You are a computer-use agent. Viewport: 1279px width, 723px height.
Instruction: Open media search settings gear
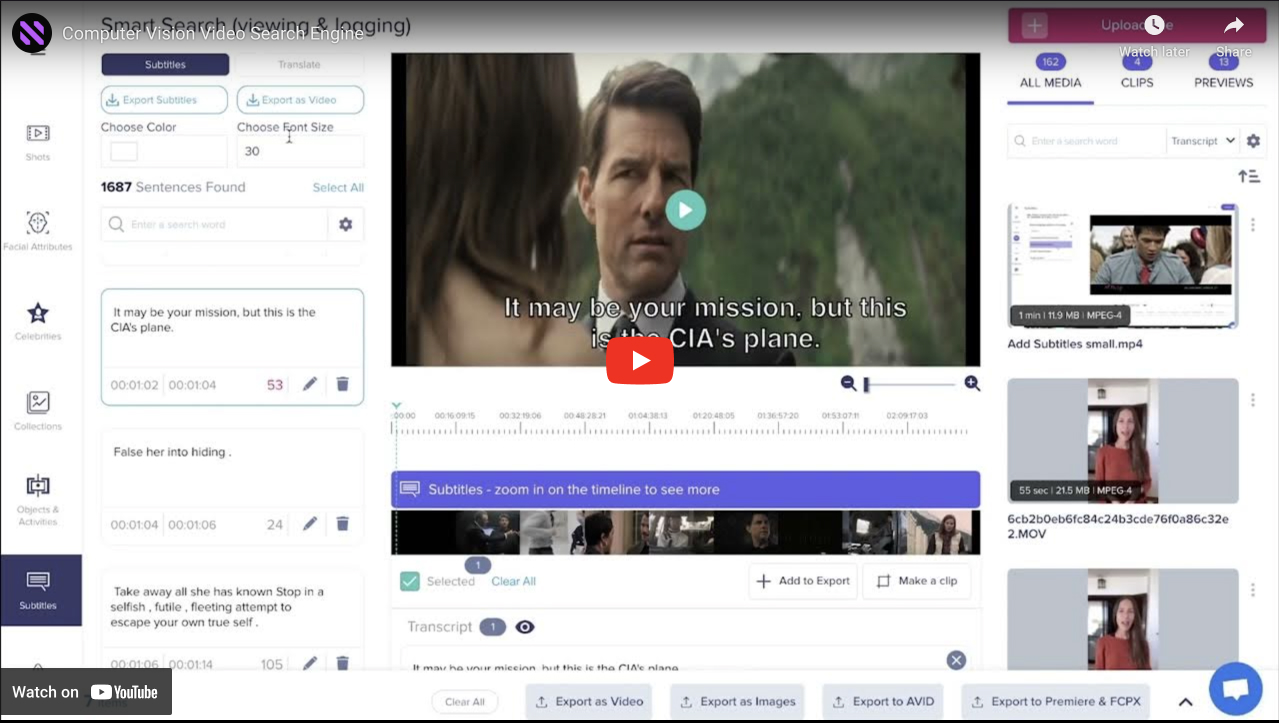click(x=1253, y=141)
